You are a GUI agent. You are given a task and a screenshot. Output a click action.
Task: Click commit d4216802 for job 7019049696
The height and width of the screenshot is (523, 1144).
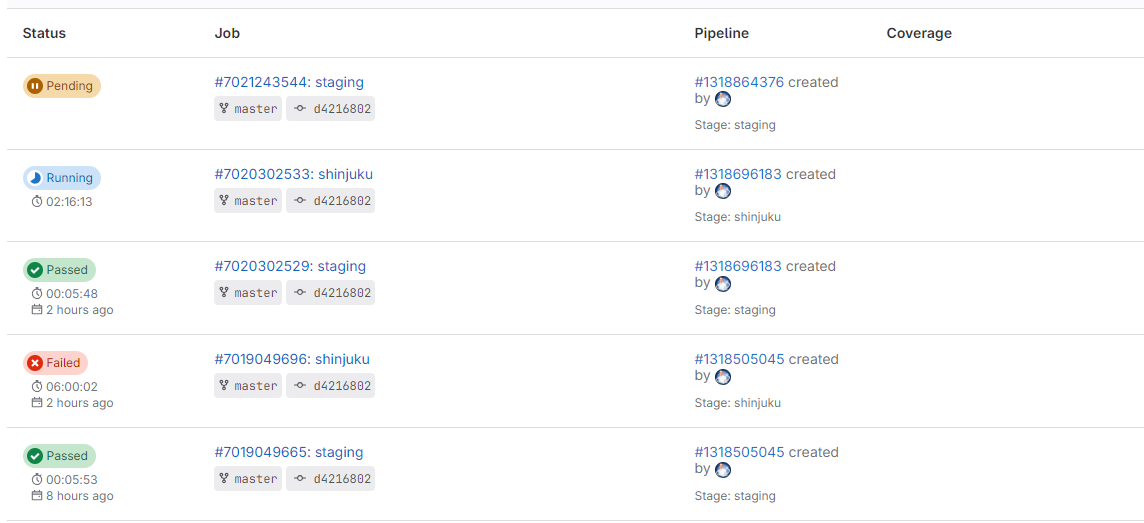(331, 385)
